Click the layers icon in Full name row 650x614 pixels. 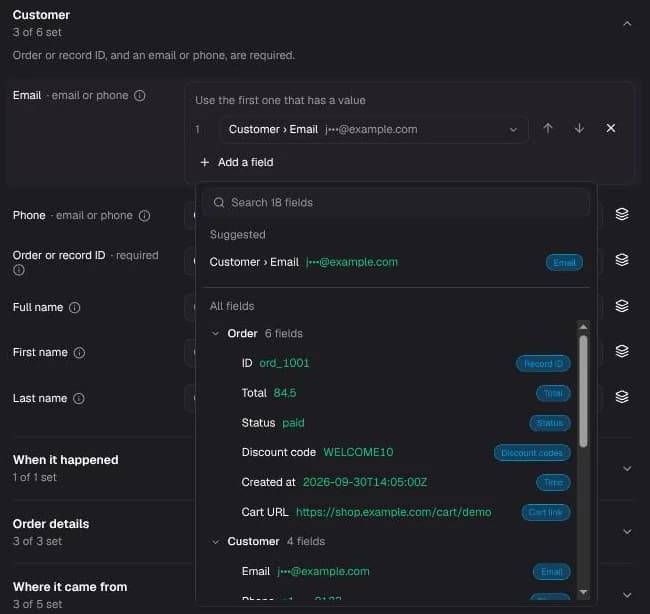click(622, 306)
